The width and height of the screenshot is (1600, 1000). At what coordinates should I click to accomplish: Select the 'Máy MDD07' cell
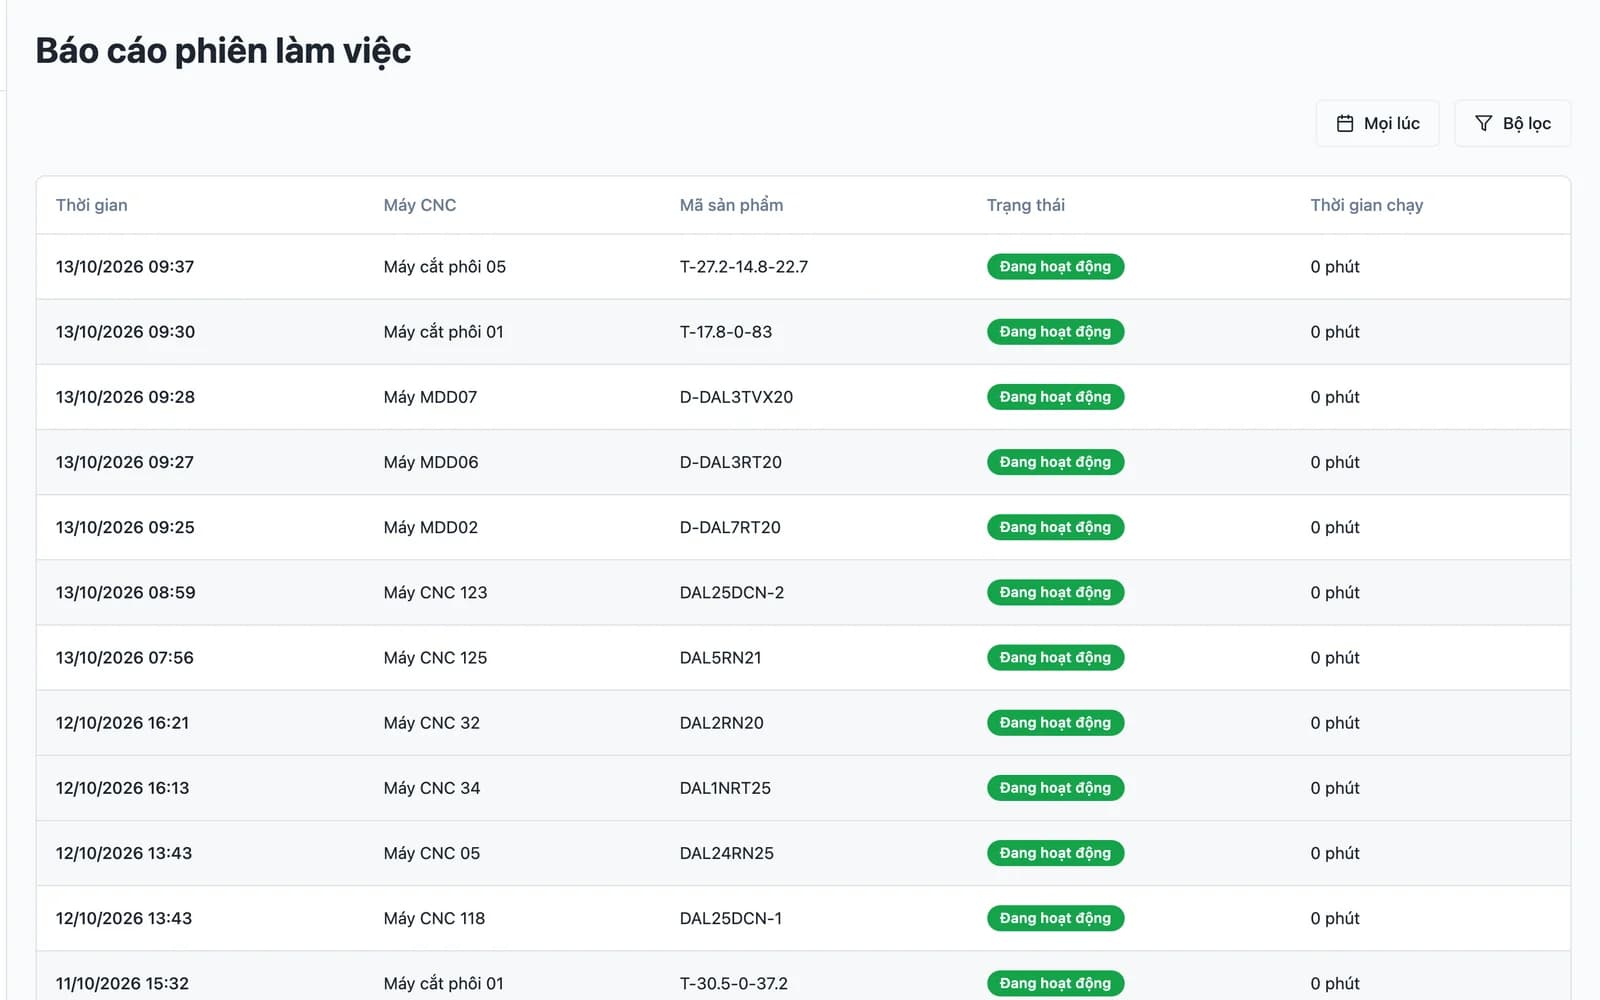[431, 397]
